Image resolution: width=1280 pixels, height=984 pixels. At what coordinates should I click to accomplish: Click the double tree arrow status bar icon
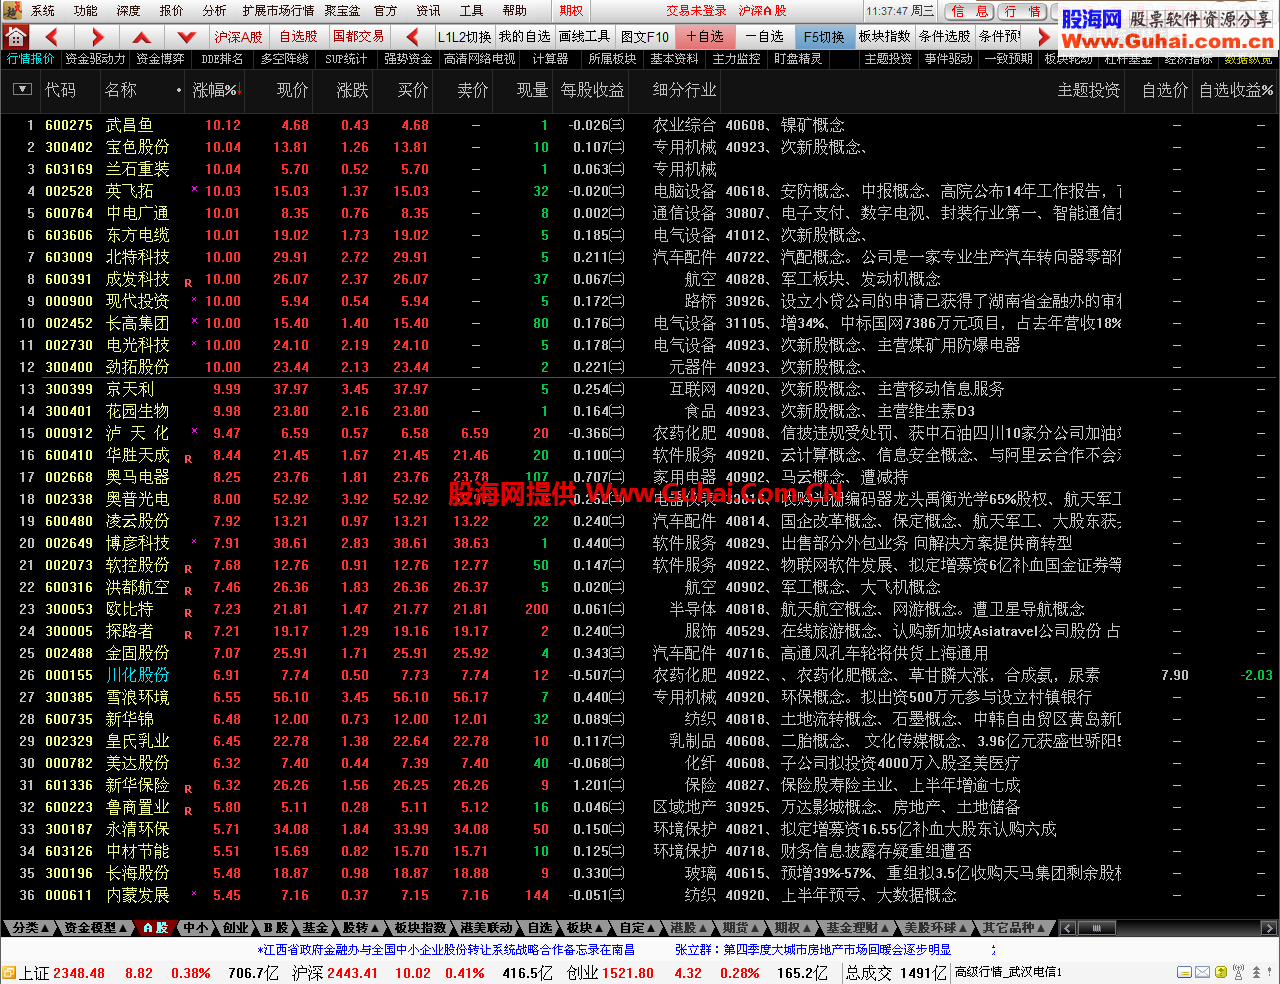1256,972
